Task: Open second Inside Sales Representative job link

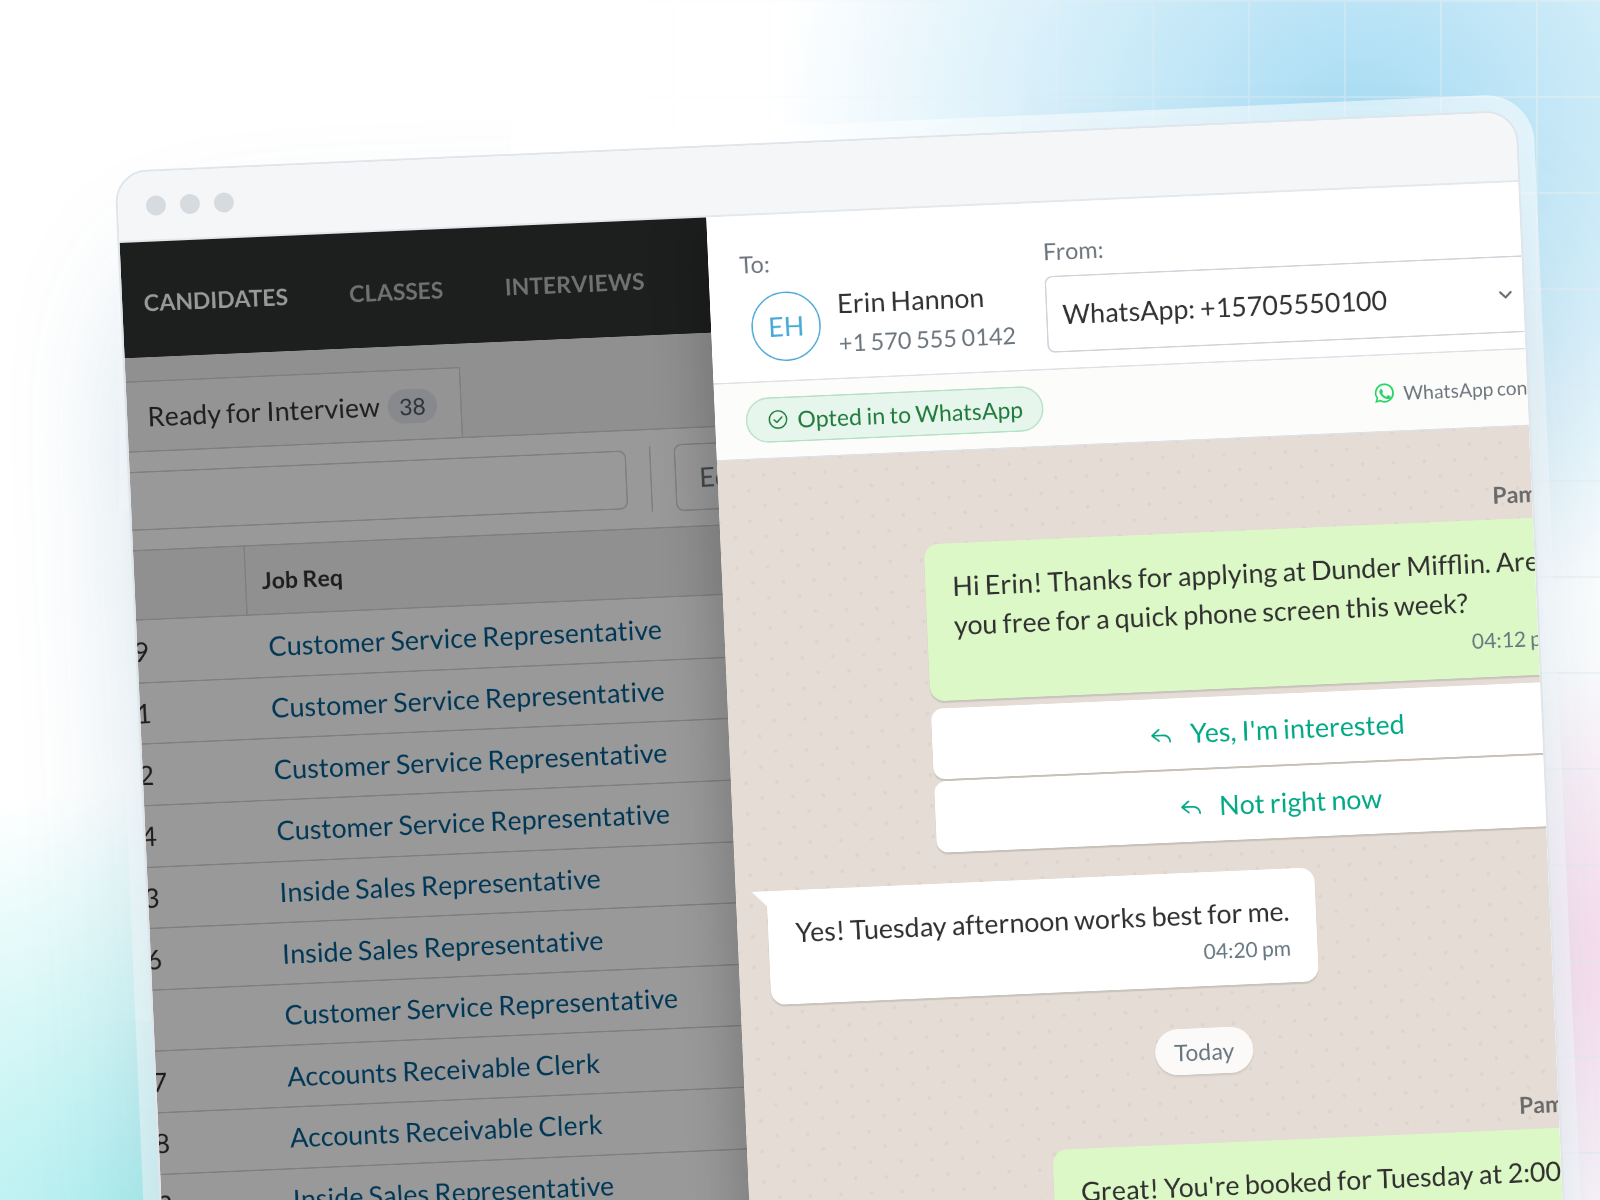Action: [443, 948]
